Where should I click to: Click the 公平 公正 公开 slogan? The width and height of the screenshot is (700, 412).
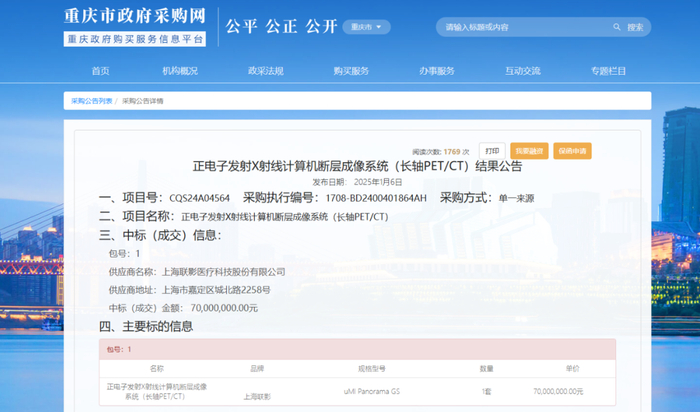click(281, 27)
